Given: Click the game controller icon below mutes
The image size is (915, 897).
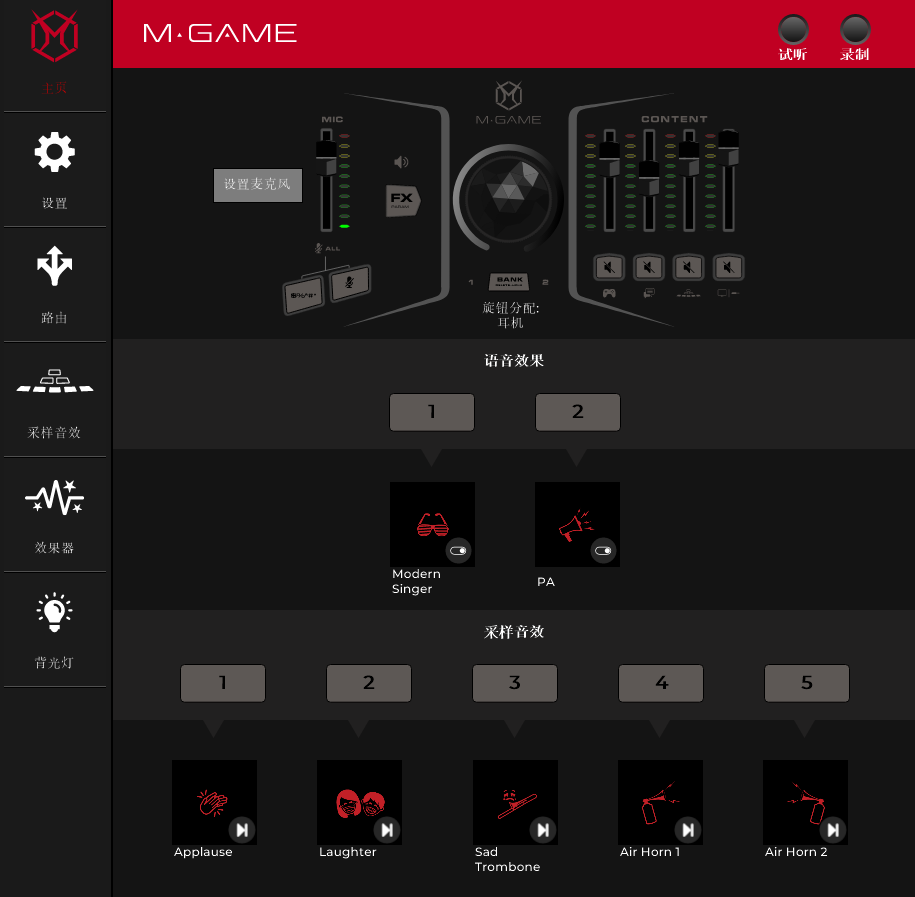Looking at the screenshot, I should tap(609, 293).
